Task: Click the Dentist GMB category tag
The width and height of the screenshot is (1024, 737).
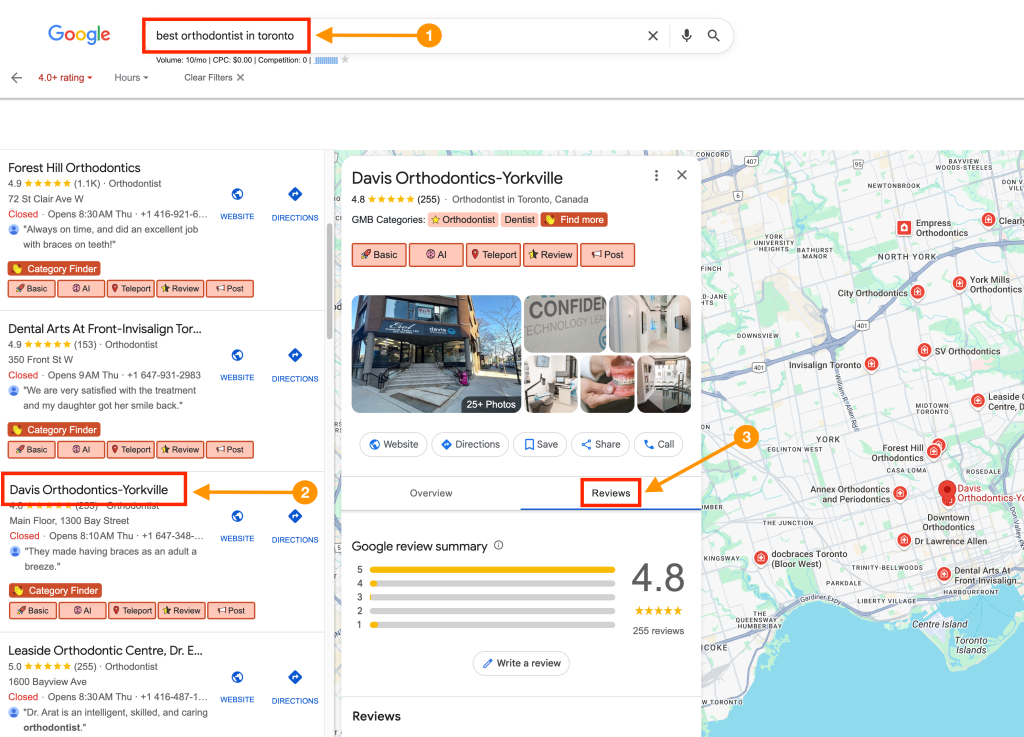Action: pos(519,220)
